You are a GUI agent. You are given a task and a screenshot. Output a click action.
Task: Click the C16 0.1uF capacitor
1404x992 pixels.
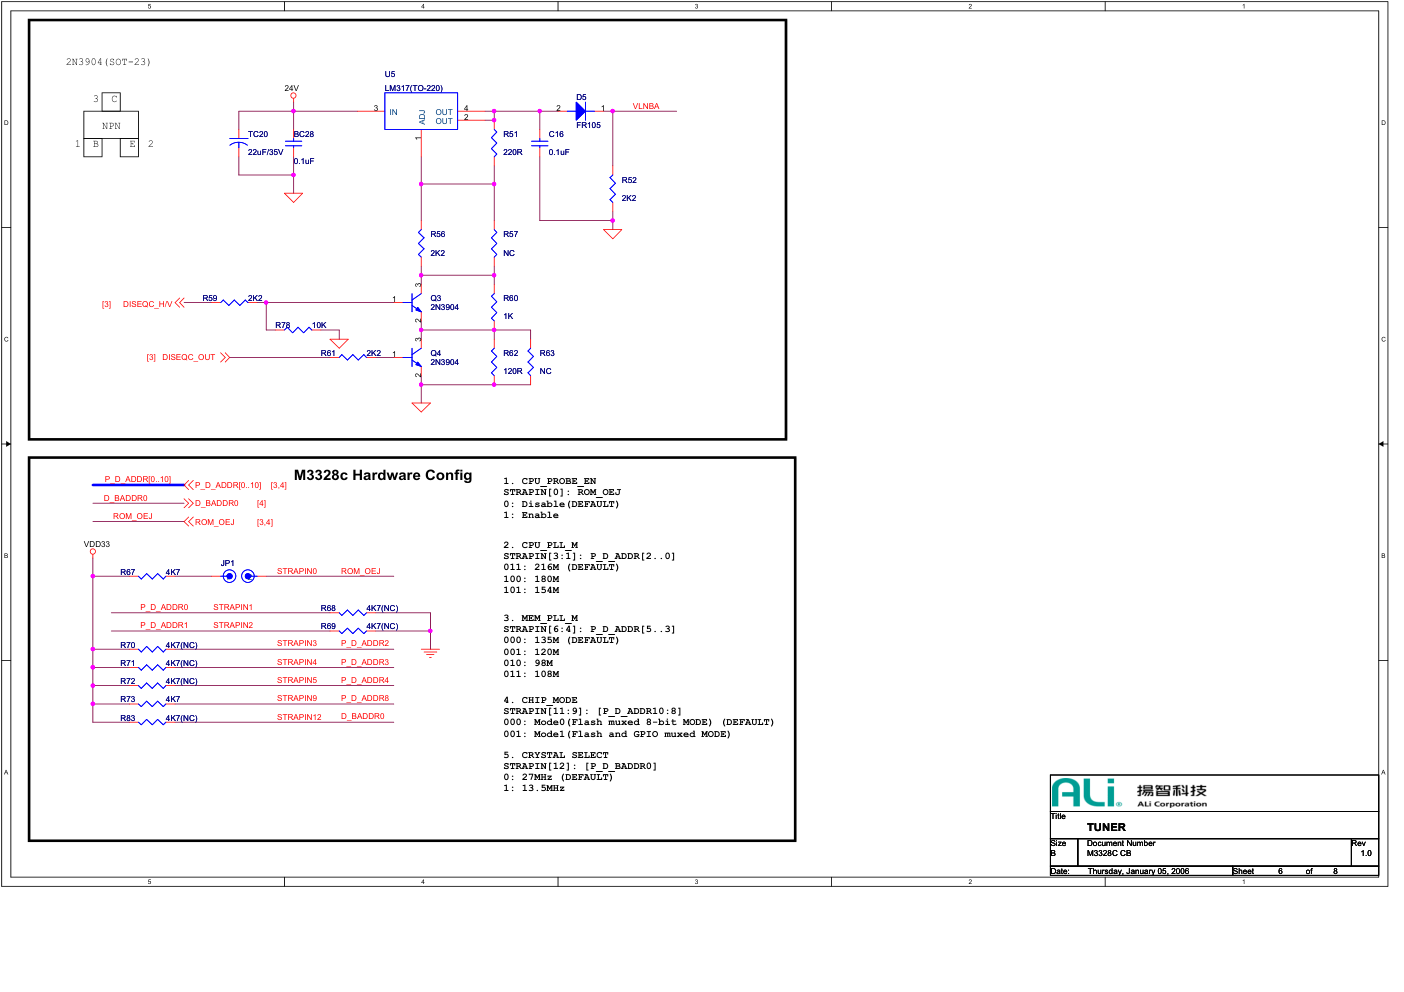coord(540,144)
